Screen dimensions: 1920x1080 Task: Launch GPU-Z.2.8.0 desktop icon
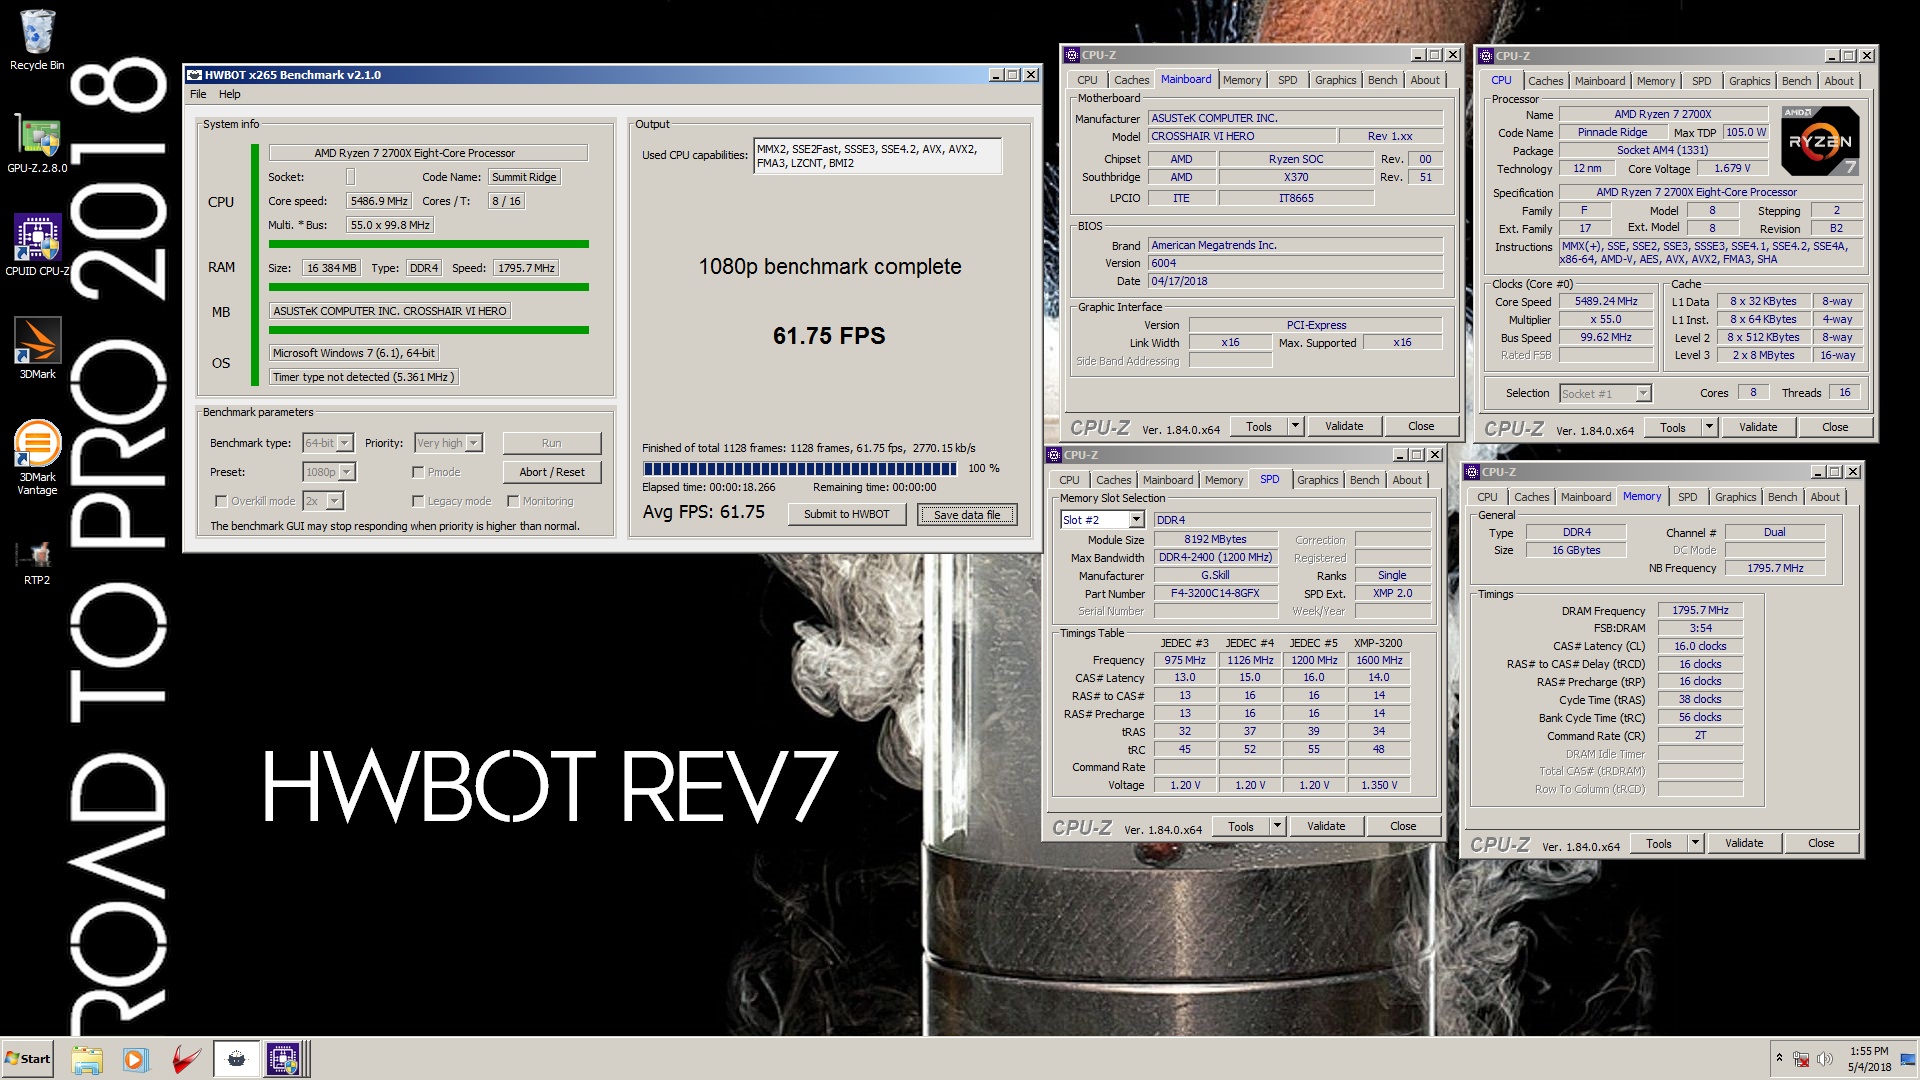coord(37,144)
